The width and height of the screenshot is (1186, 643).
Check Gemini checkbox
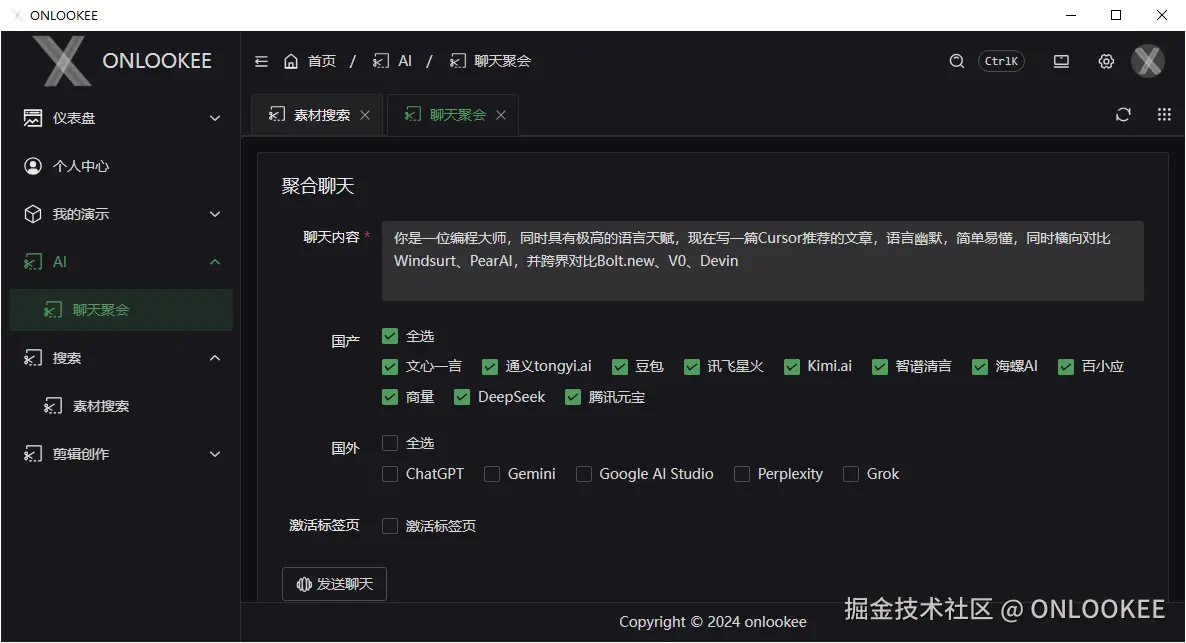click(x=492, y=474)
